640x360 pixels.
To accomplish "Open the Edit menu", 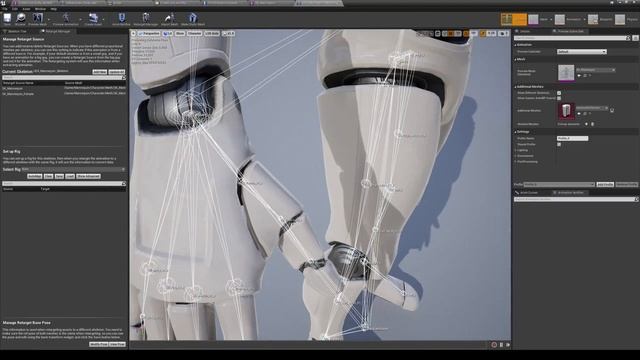I will pyautogui.click(x=15, y=9).
